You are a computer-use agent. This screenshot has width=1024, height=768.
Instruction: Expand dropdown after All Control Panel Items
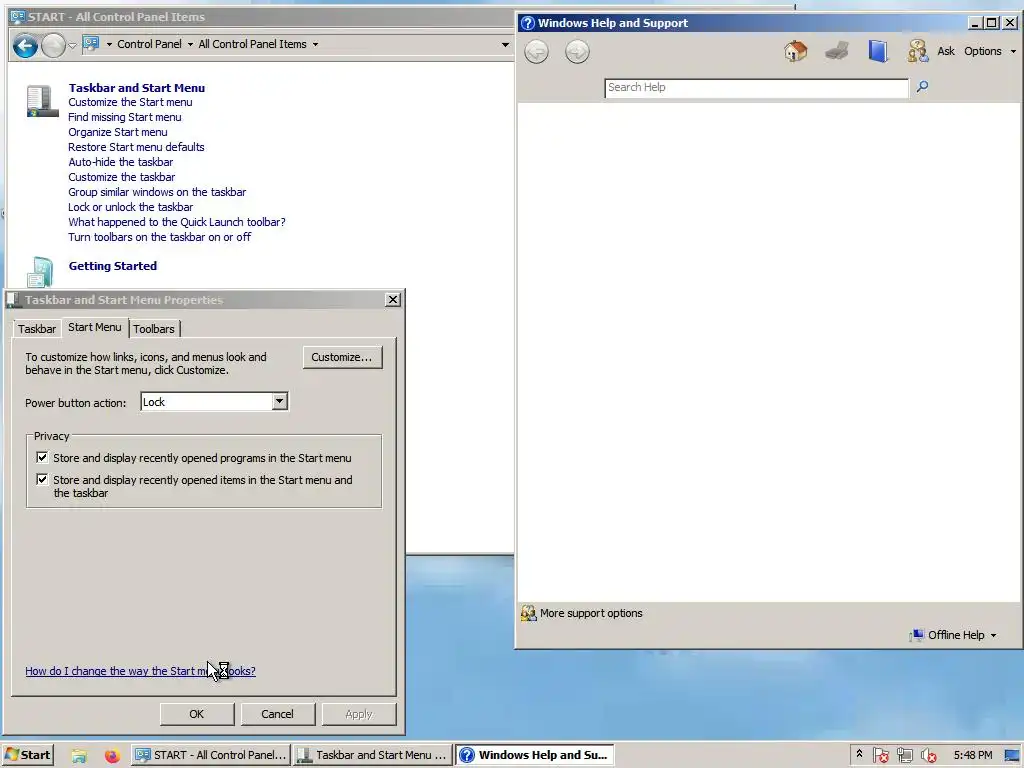click(x=315, y=44)
